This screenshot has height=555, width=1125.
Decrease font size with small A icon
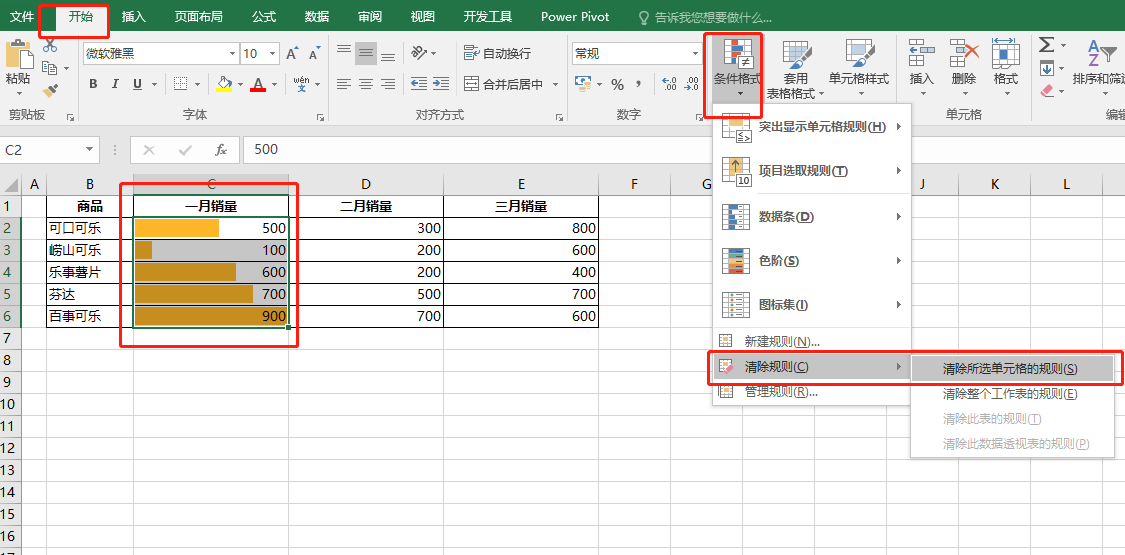(x=314, y=54)
